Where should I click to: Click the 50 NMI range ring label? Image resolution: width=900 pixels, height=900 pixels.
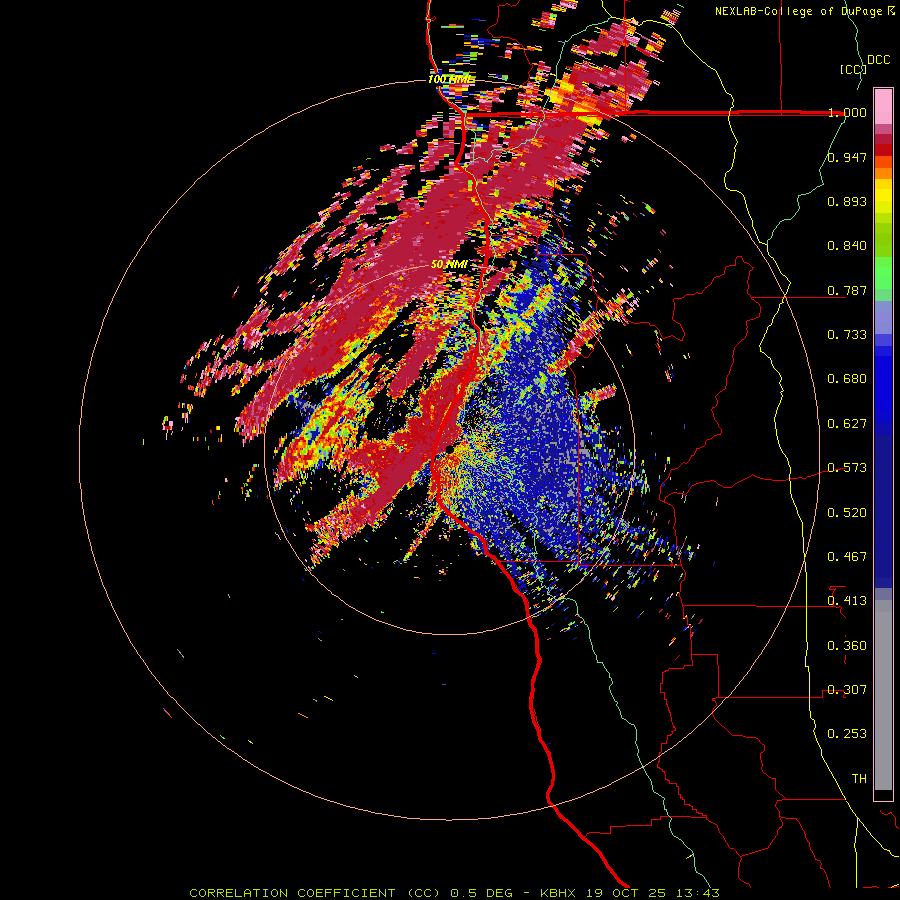pos(449,265)
